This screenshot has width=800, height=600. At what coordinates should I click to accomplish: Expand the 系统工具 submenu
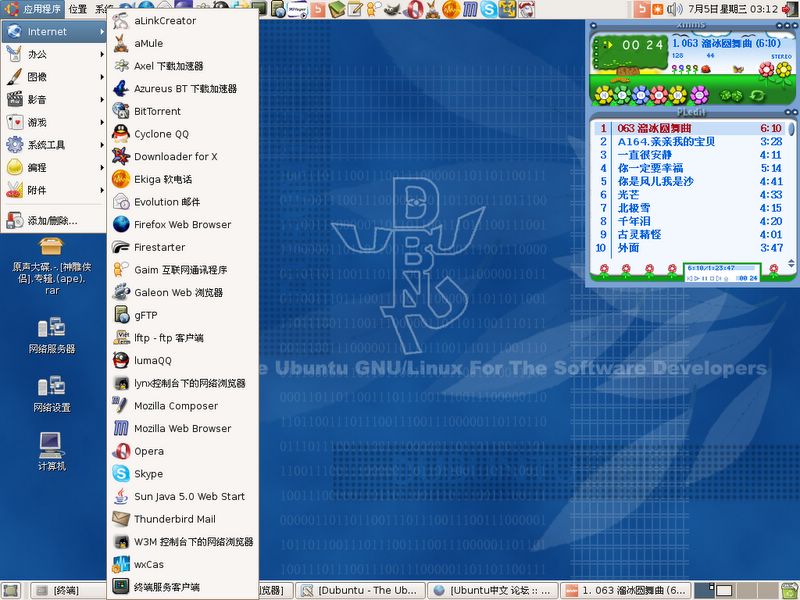[x=54, y=145]
